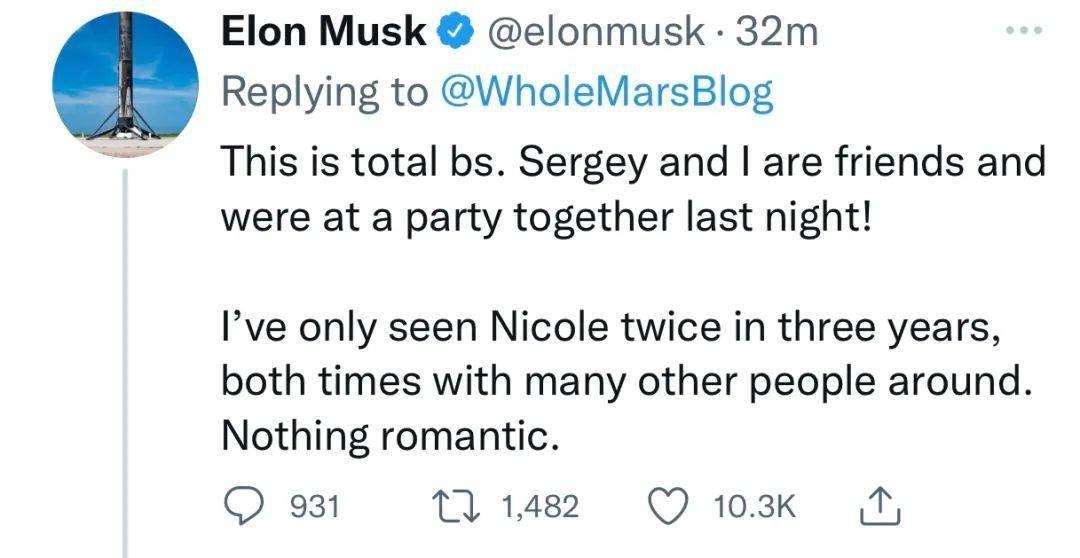1080x558 pixels.
Task: Click the 32m timestamp
Action: click(777, 33)
